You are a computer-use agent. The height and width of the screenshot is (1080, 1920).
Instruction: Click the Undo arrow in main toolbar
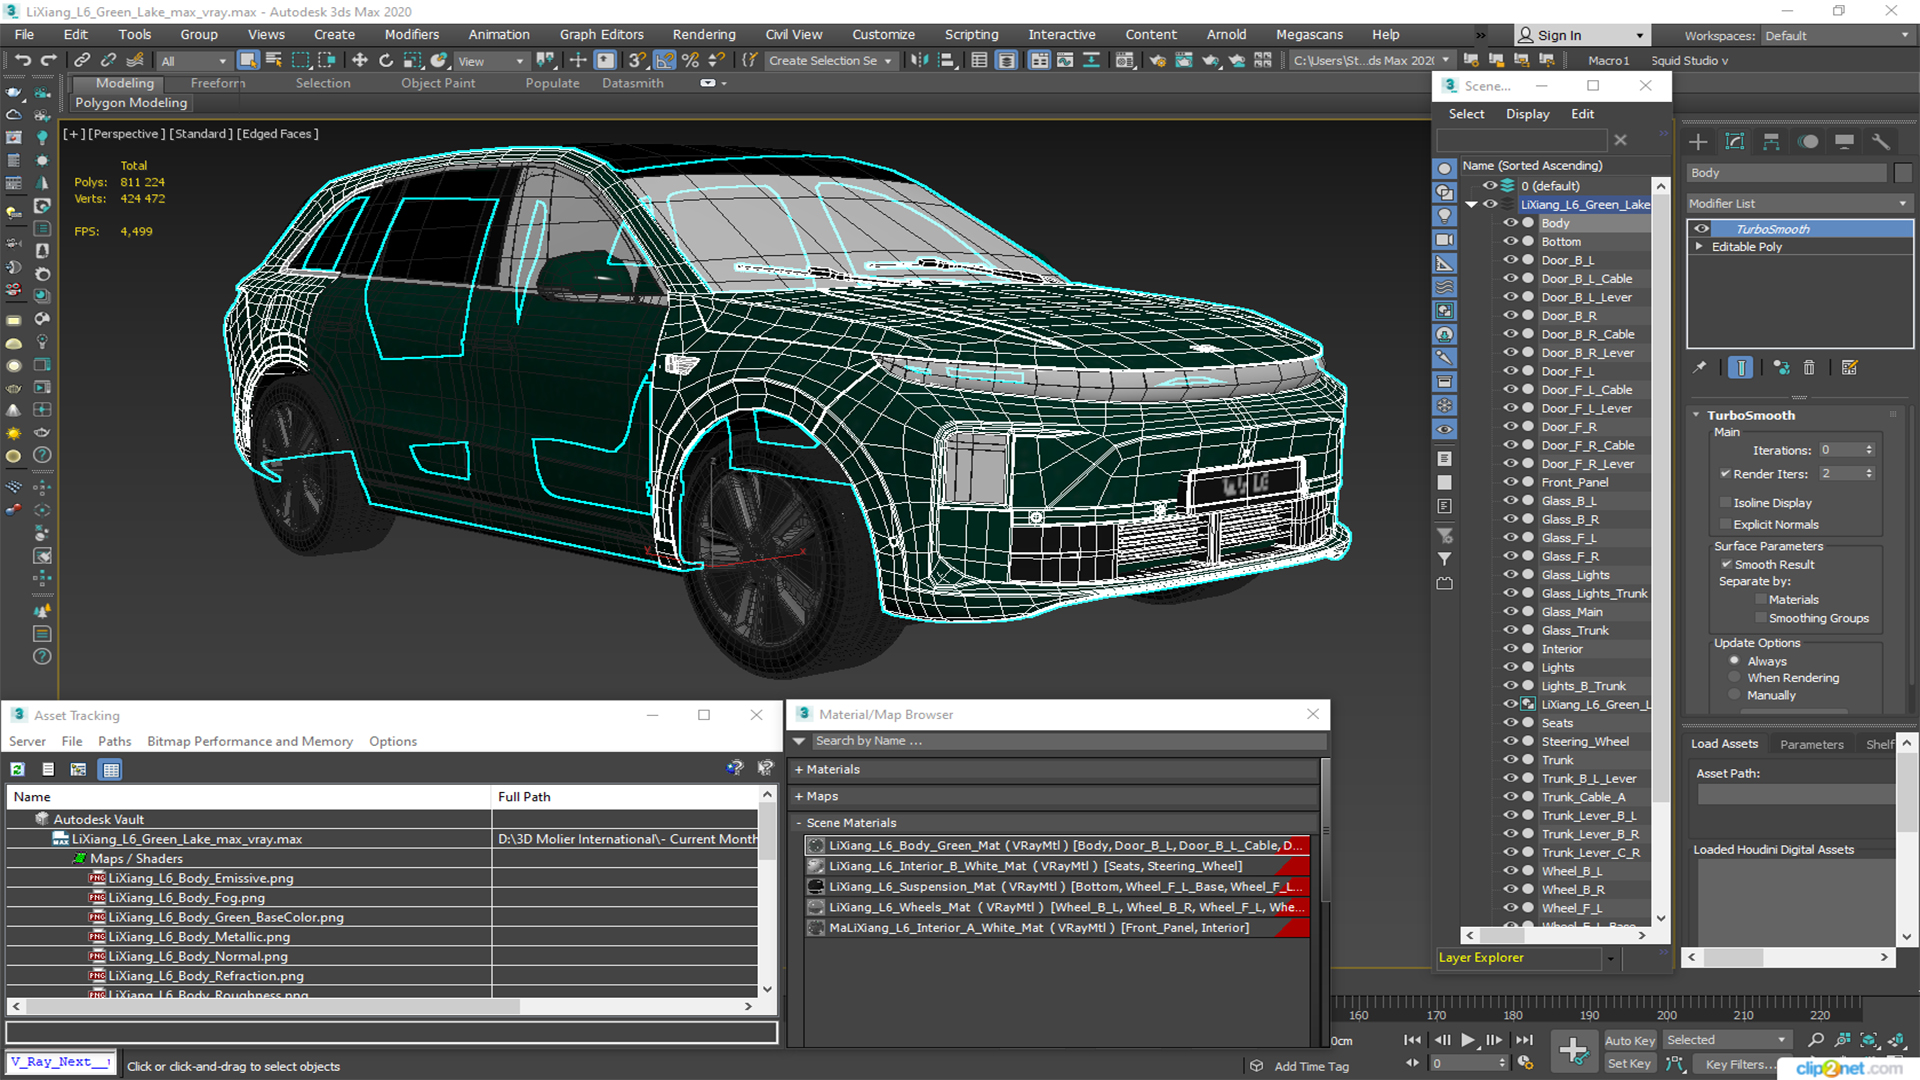coord(22,61)
